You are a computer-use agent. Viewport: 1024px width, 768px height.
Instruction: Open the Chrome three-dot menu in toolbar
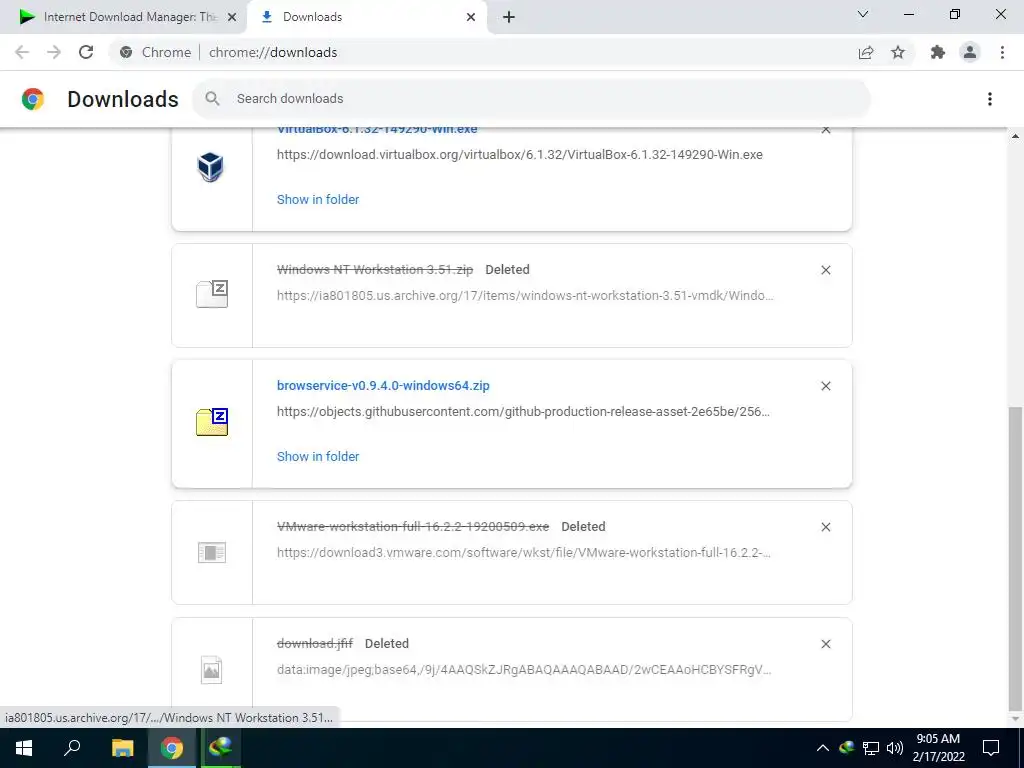(1002, 52)
